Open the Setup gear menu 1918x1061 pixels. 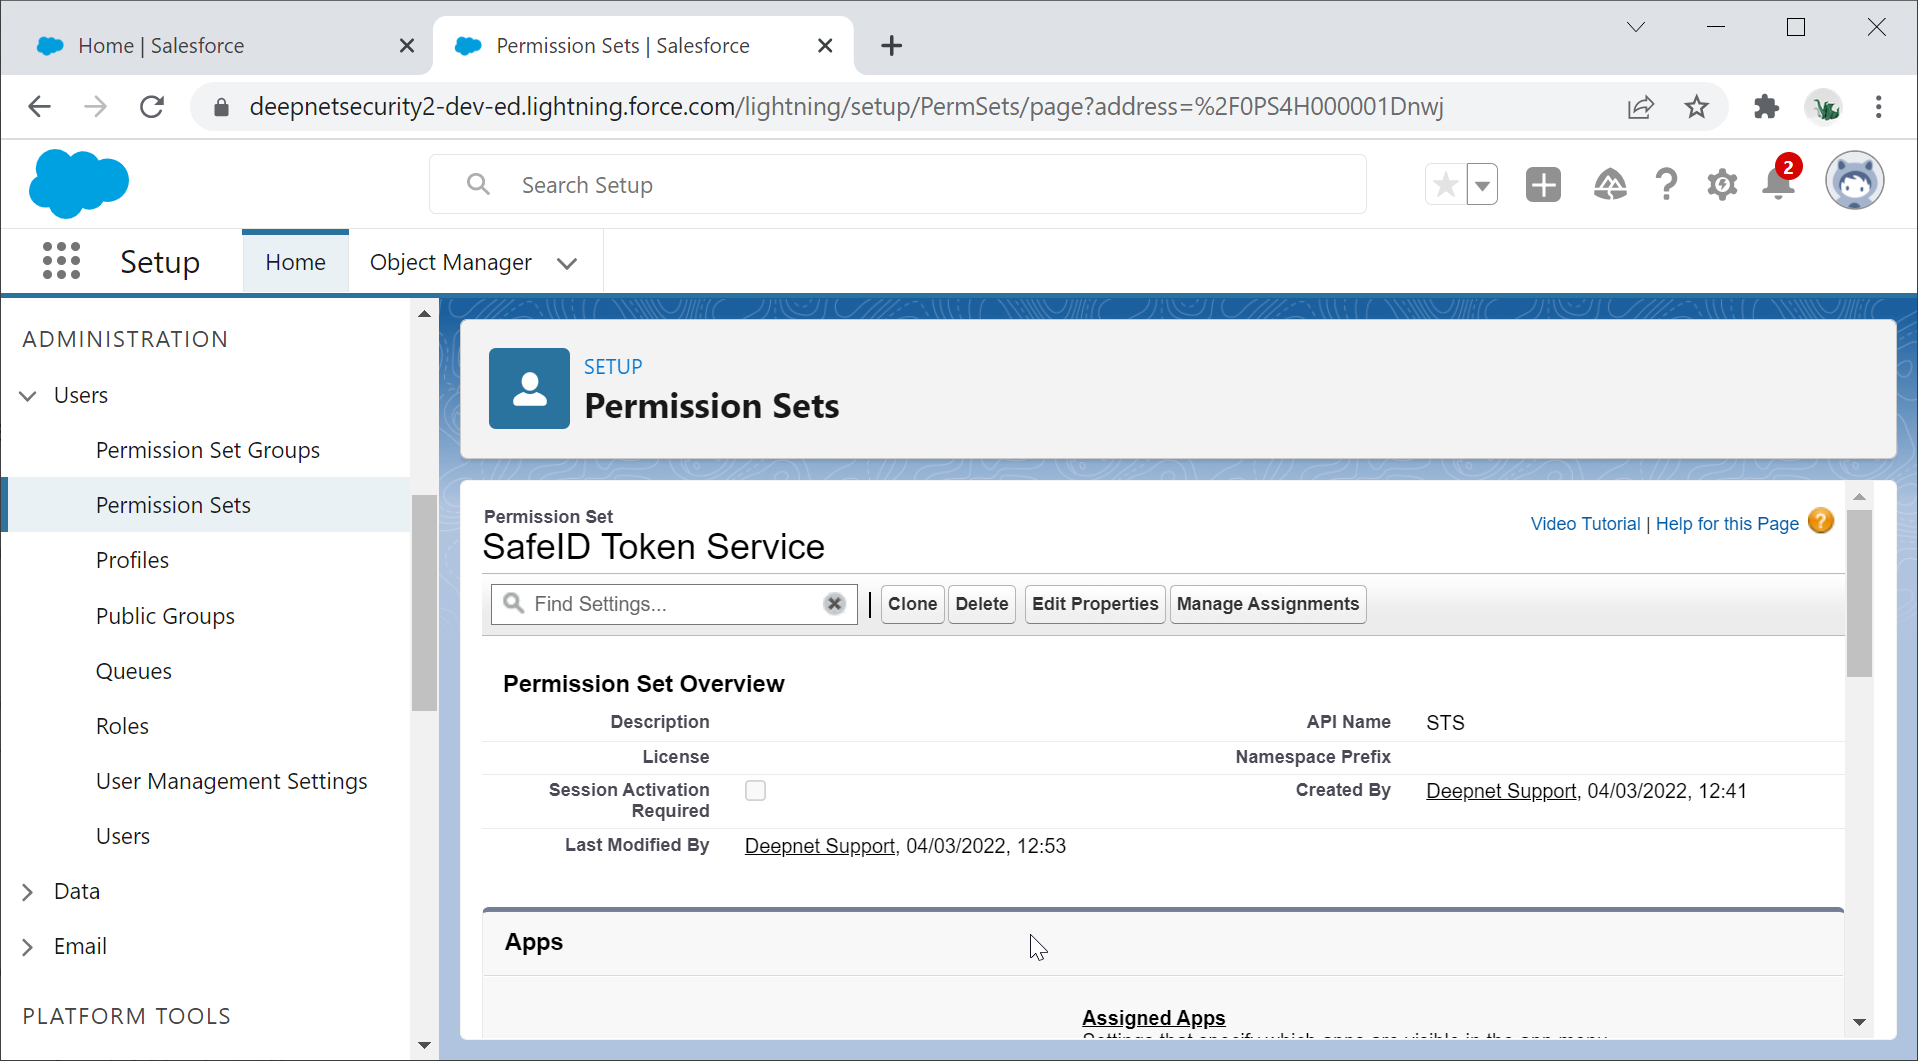pos(1721,185)
